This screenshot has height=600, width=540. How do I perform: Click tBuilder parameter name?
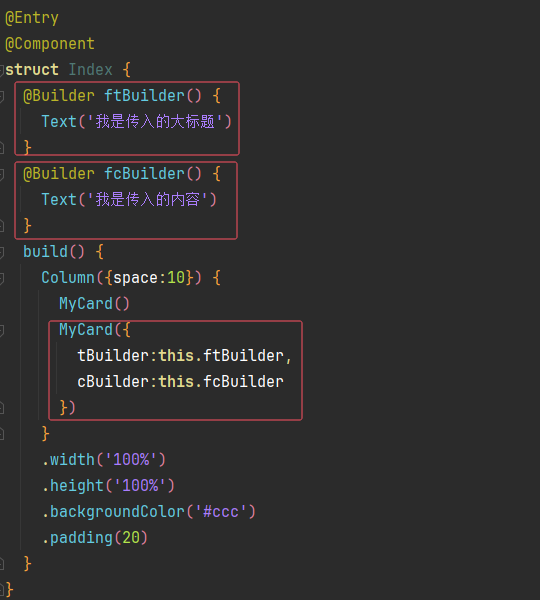[x=113, y=356]
